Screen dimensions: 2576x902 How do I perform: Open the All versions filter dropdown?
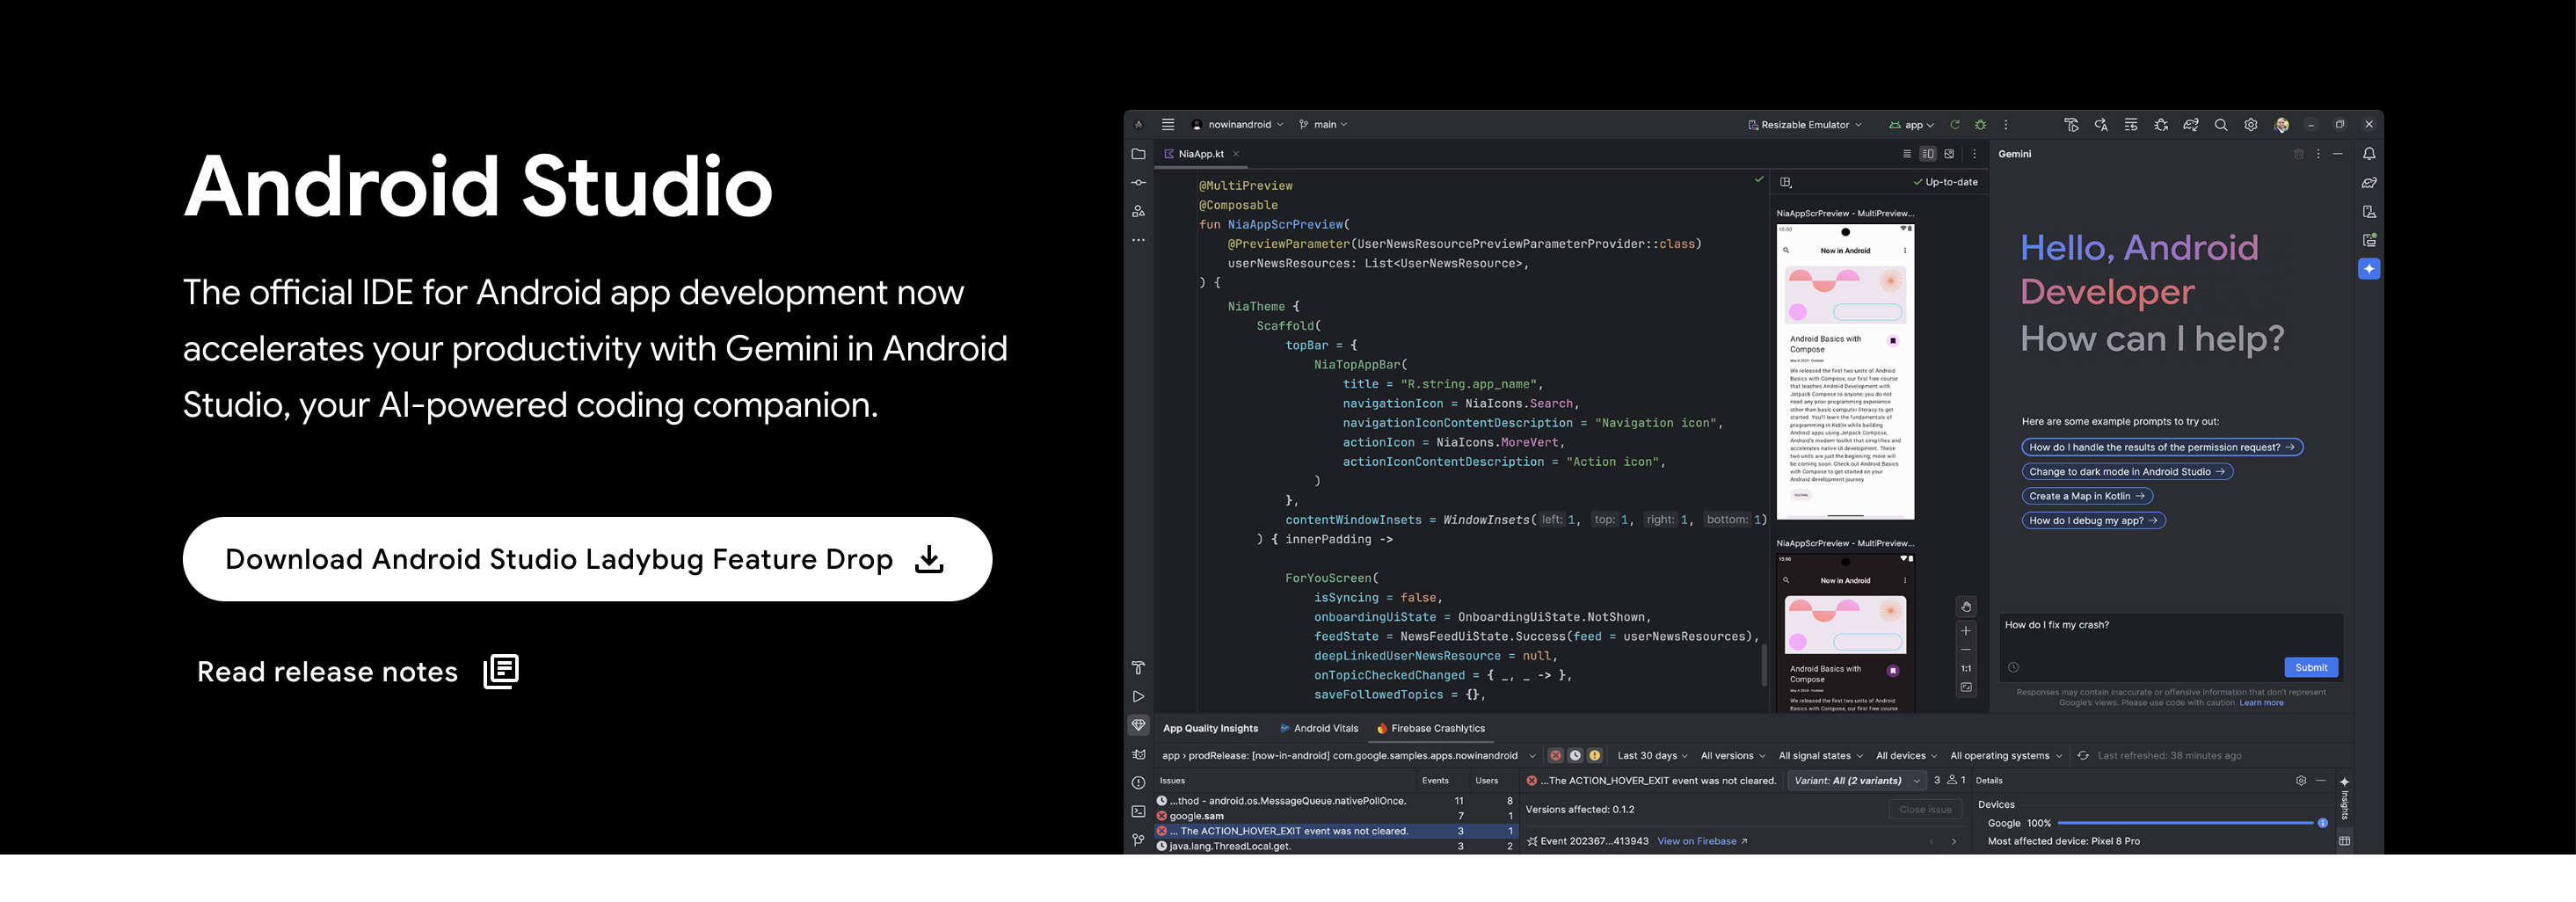coord(1733,756)
